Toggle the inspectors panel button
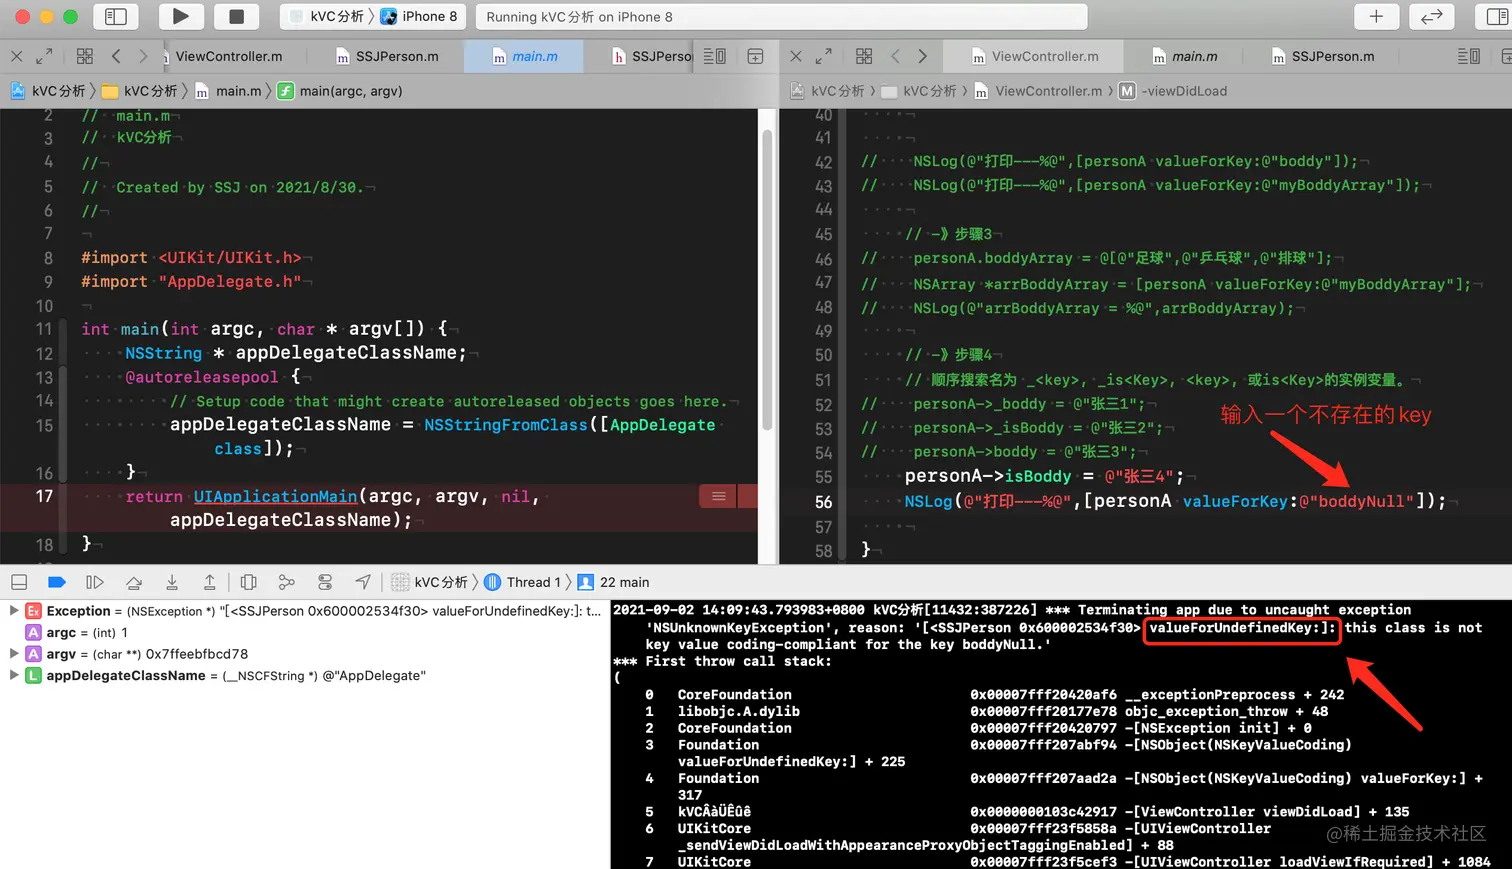This screenshot has width=1512, height=869. (1496, 16)
